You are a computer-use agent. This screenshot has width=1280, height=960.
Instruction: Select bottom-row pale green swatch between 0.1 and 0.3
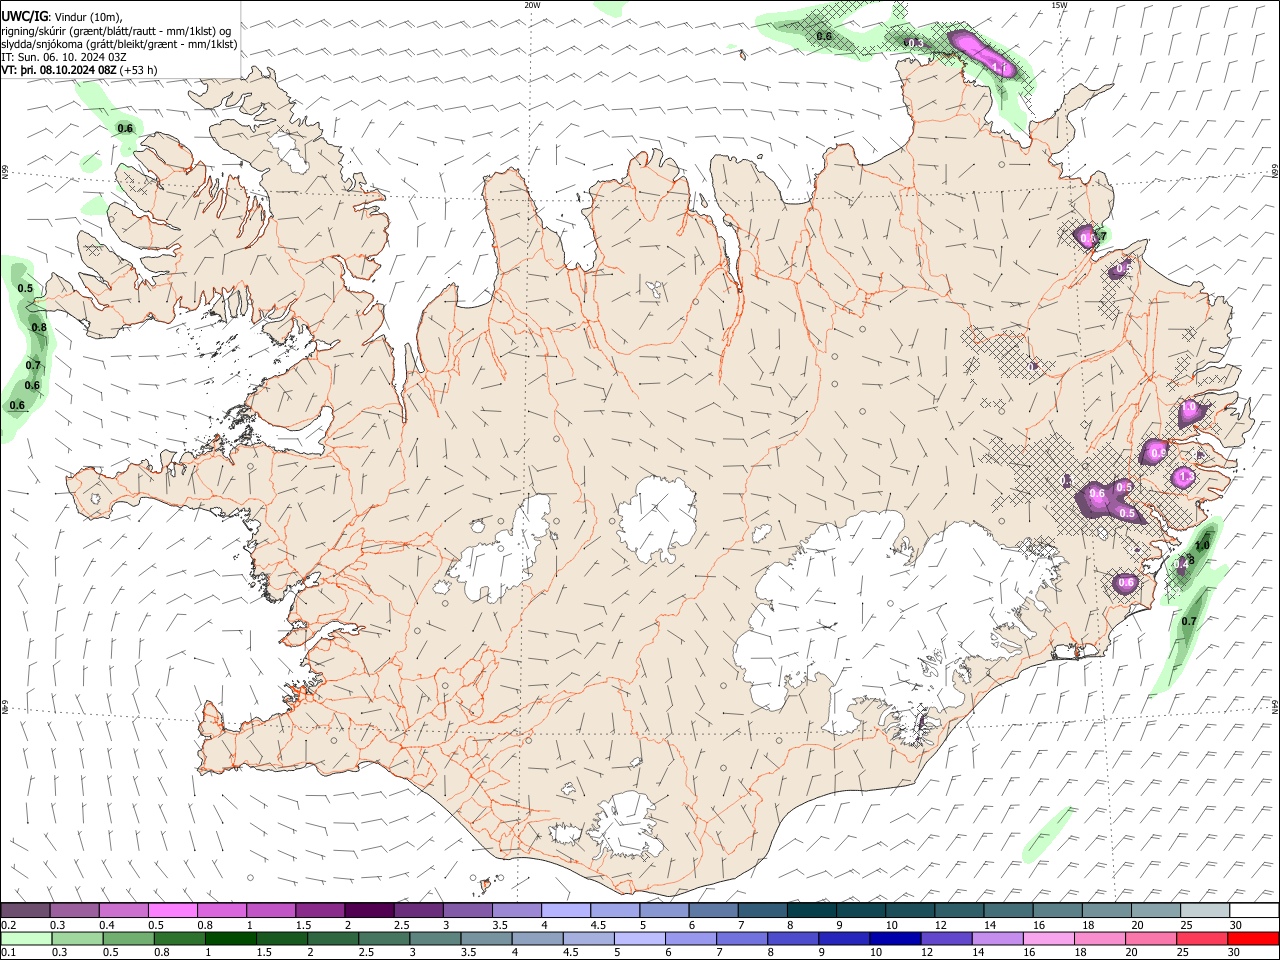point(26,939)
